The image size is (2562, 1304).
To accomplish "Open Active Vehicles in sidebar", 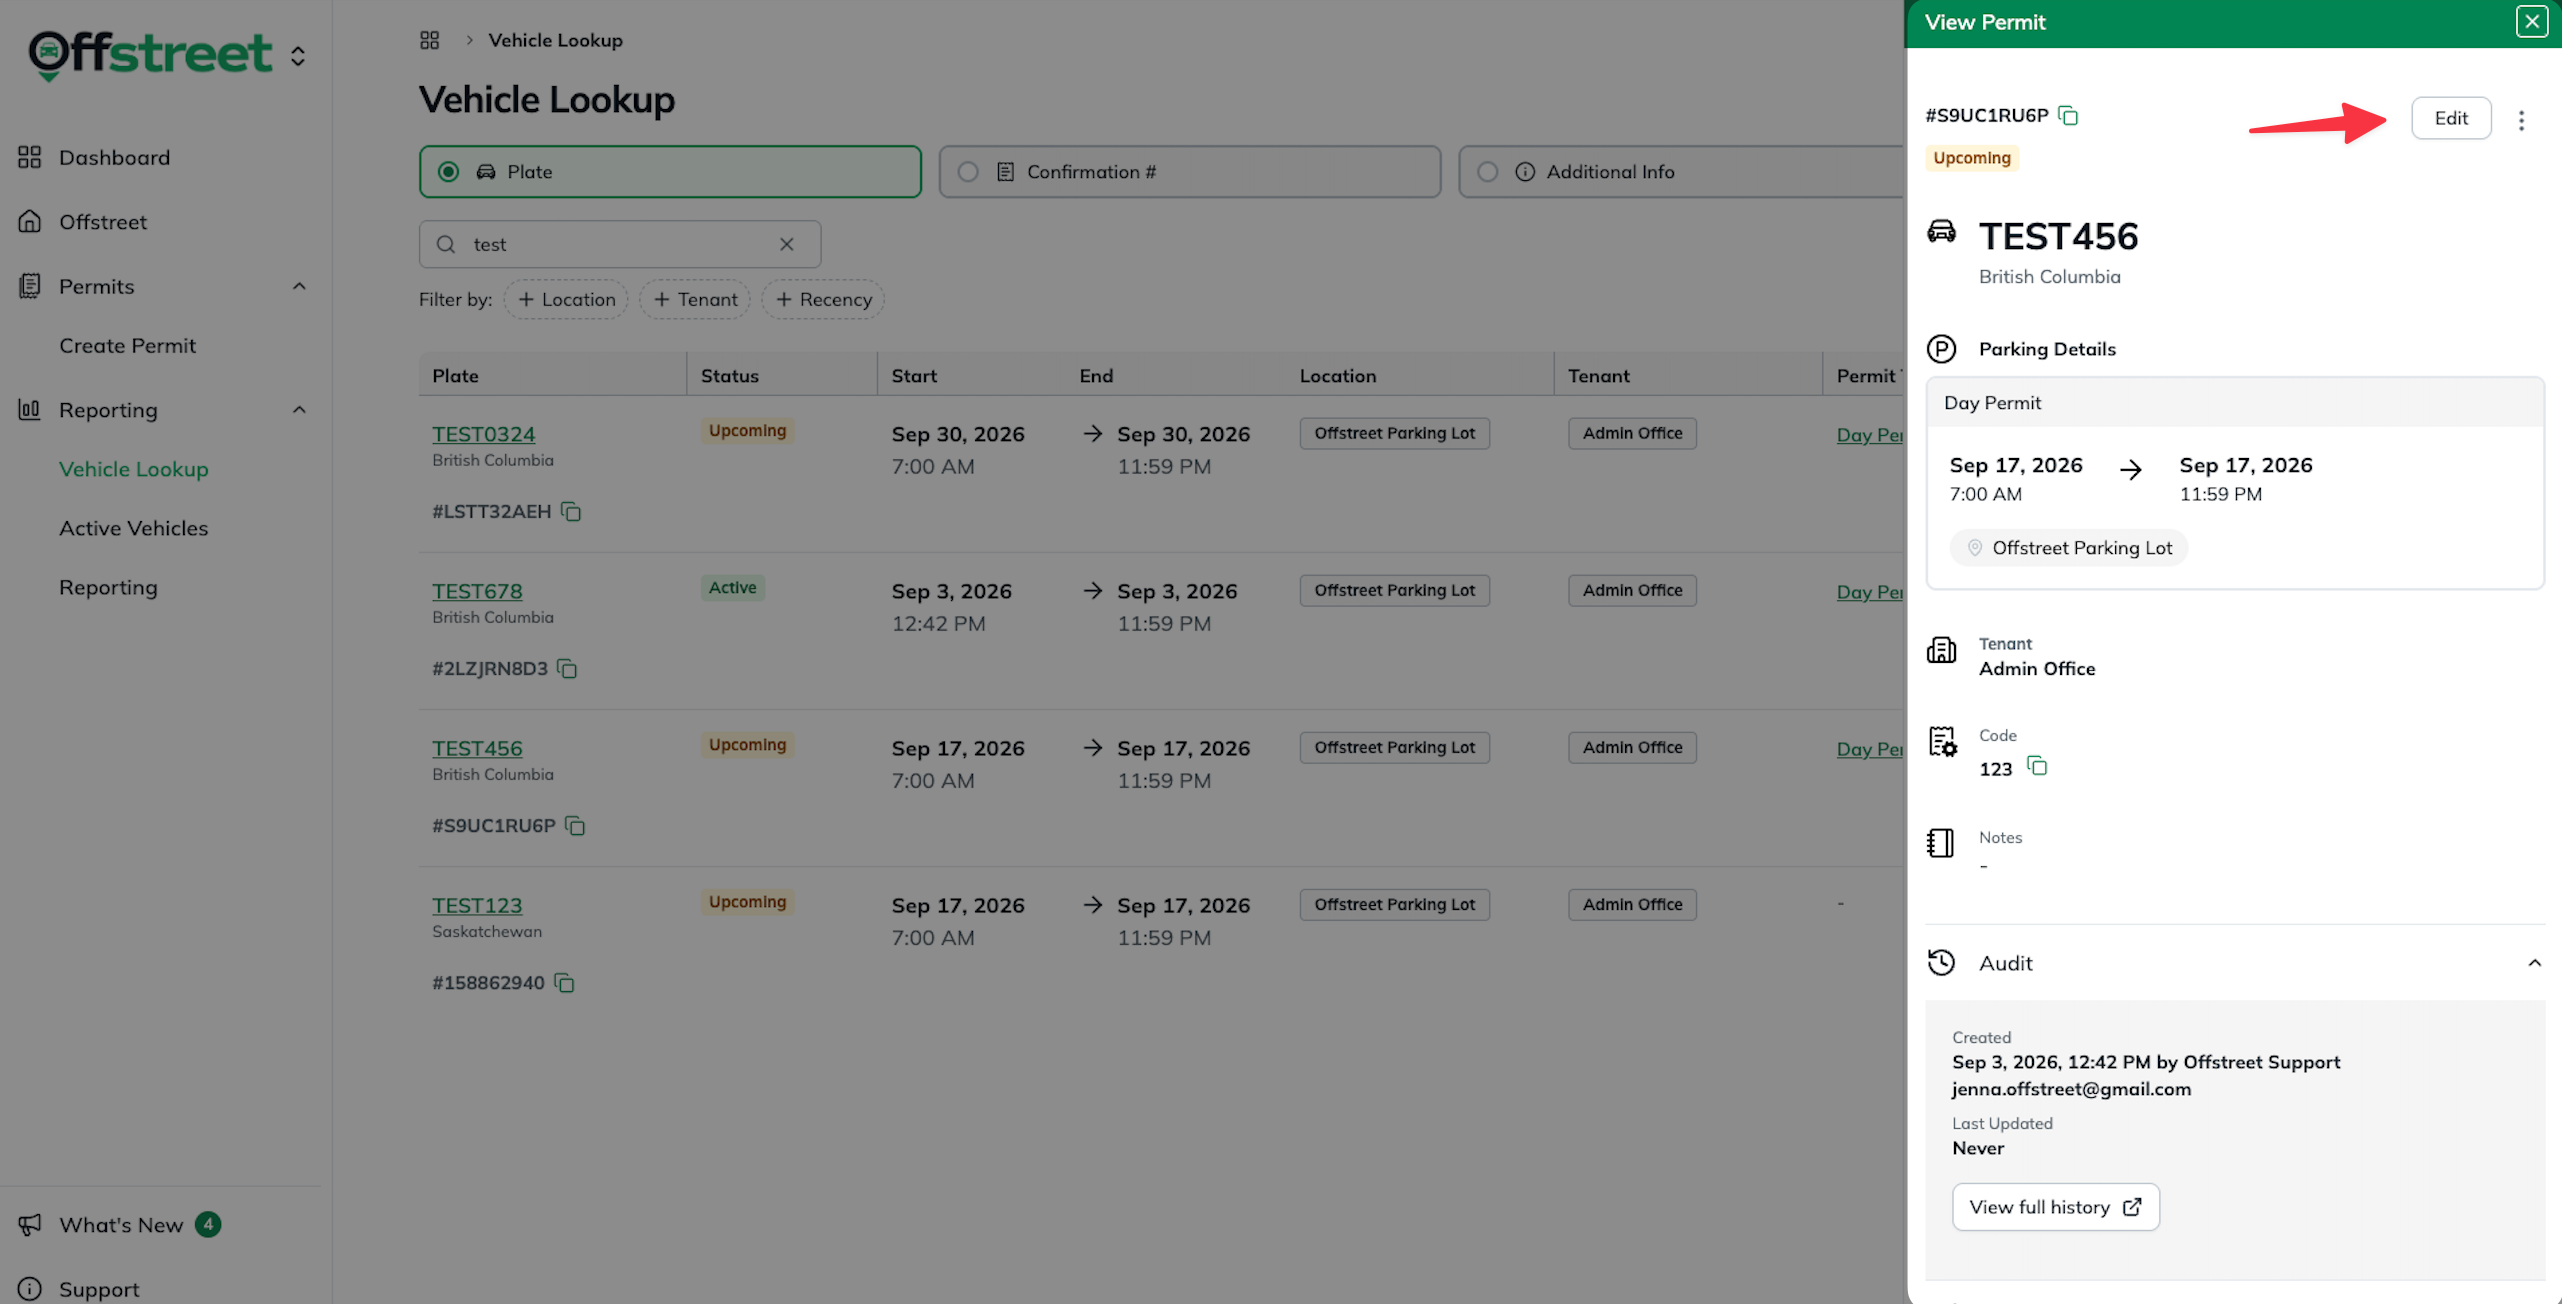I will pos(133,528).
